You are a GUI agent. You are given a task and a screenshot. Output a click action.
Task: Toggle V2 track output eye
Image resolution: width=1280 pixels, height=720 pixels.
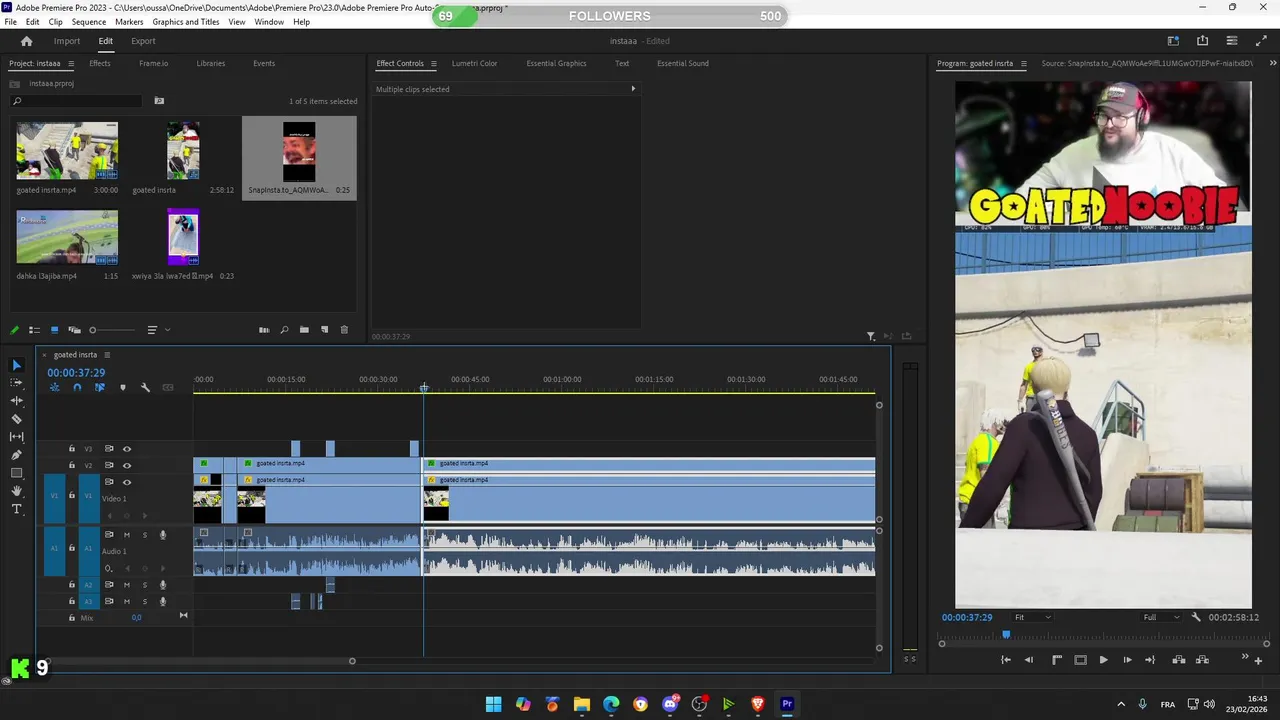[127, 465]
